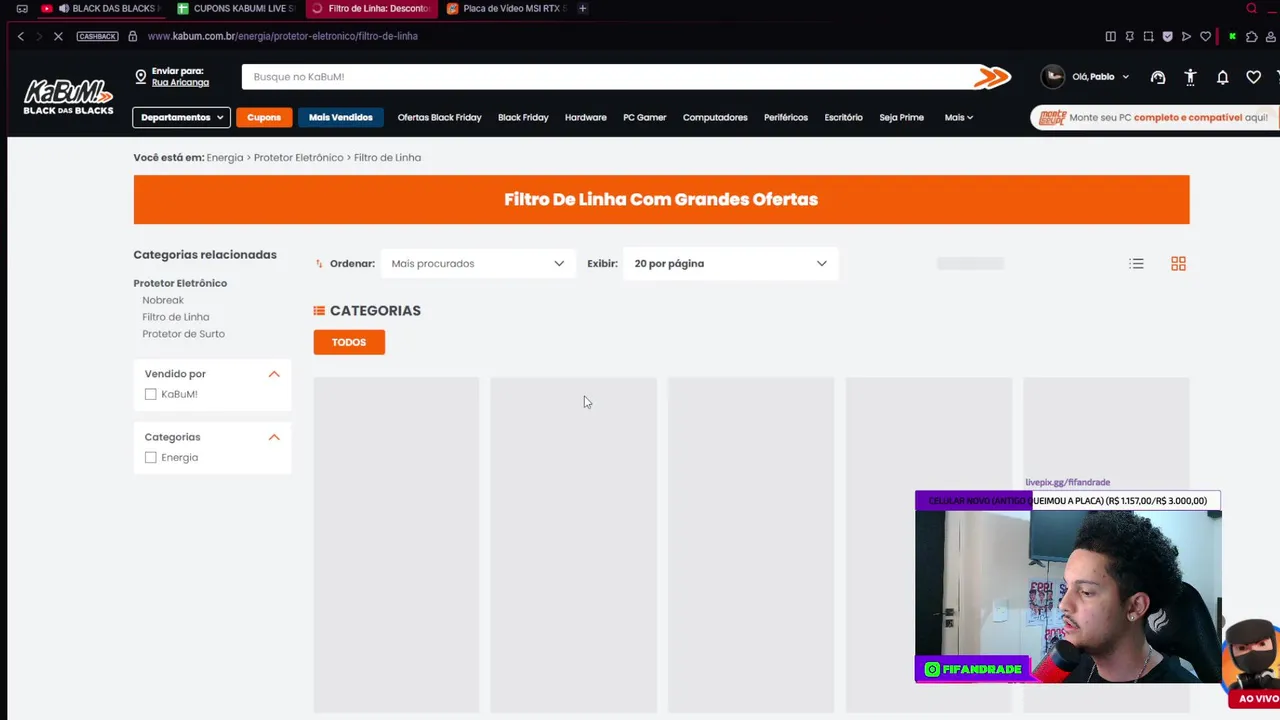
Task: Open 'PC Gamer' menu item
Action: tap(644, 117)
